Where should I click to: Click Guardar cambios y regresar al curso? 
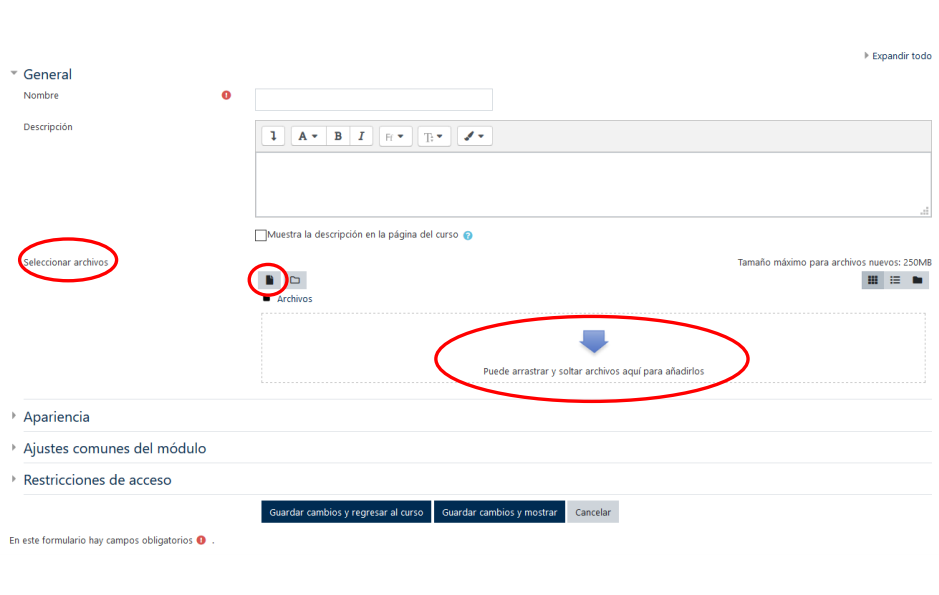coord(346,512)
